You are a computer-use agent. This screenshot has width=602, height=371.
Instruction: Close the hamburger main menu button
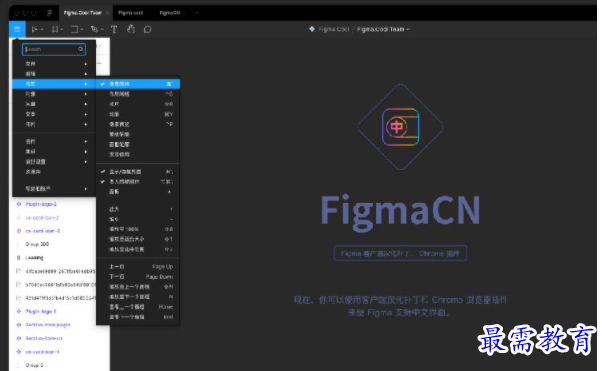click(17, 29)
